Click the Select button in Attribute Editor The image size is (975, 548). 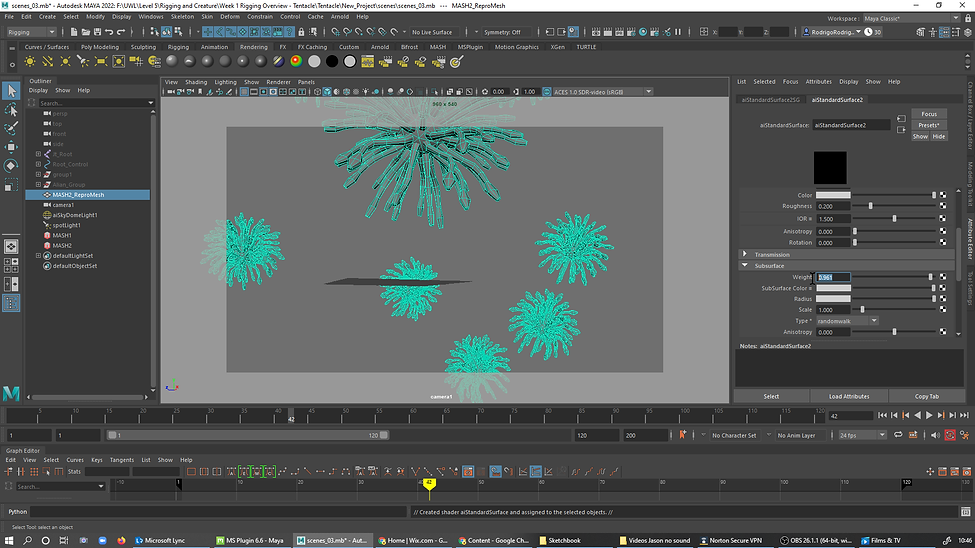pos(771,396)
